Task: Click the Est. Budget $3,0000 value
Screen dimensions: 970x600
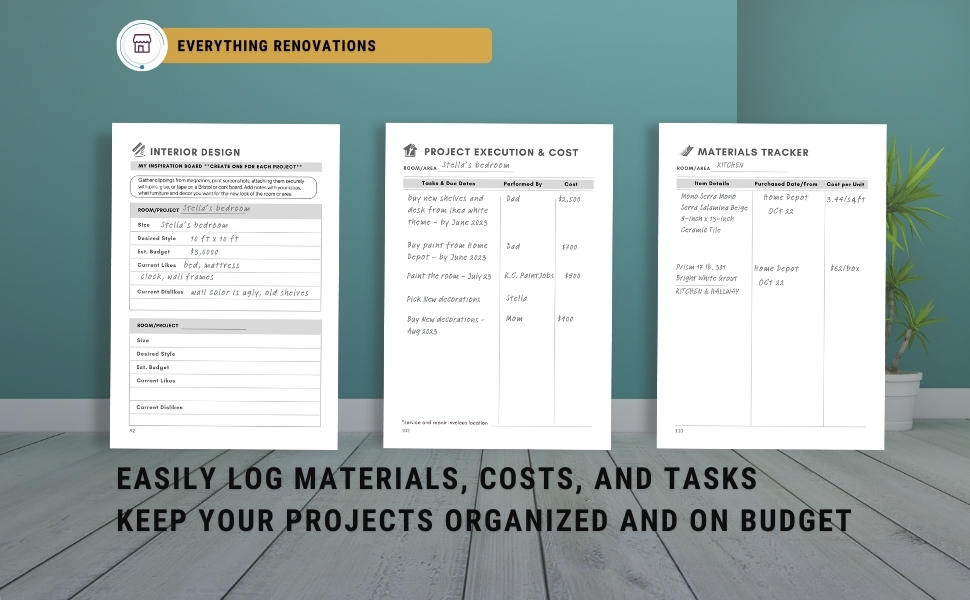Action: (204, 252)
